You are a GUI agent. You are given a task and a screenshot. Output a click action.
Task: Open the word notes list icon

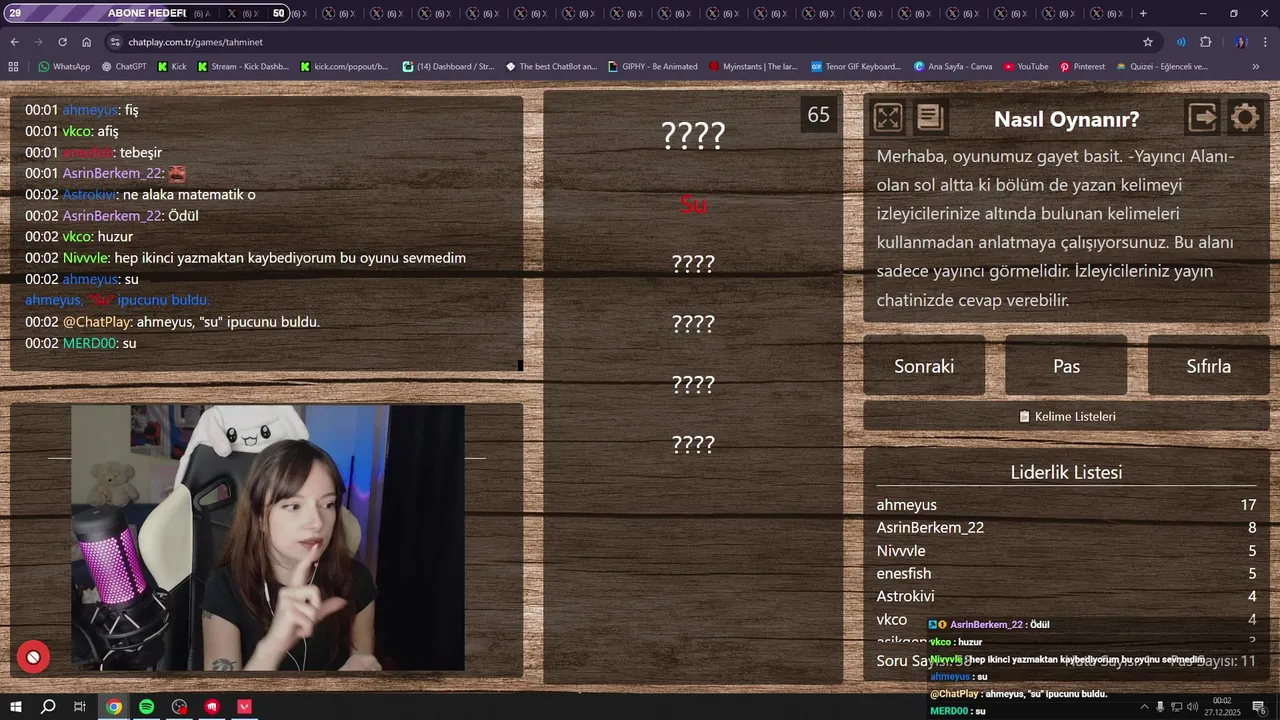point(930,118)
